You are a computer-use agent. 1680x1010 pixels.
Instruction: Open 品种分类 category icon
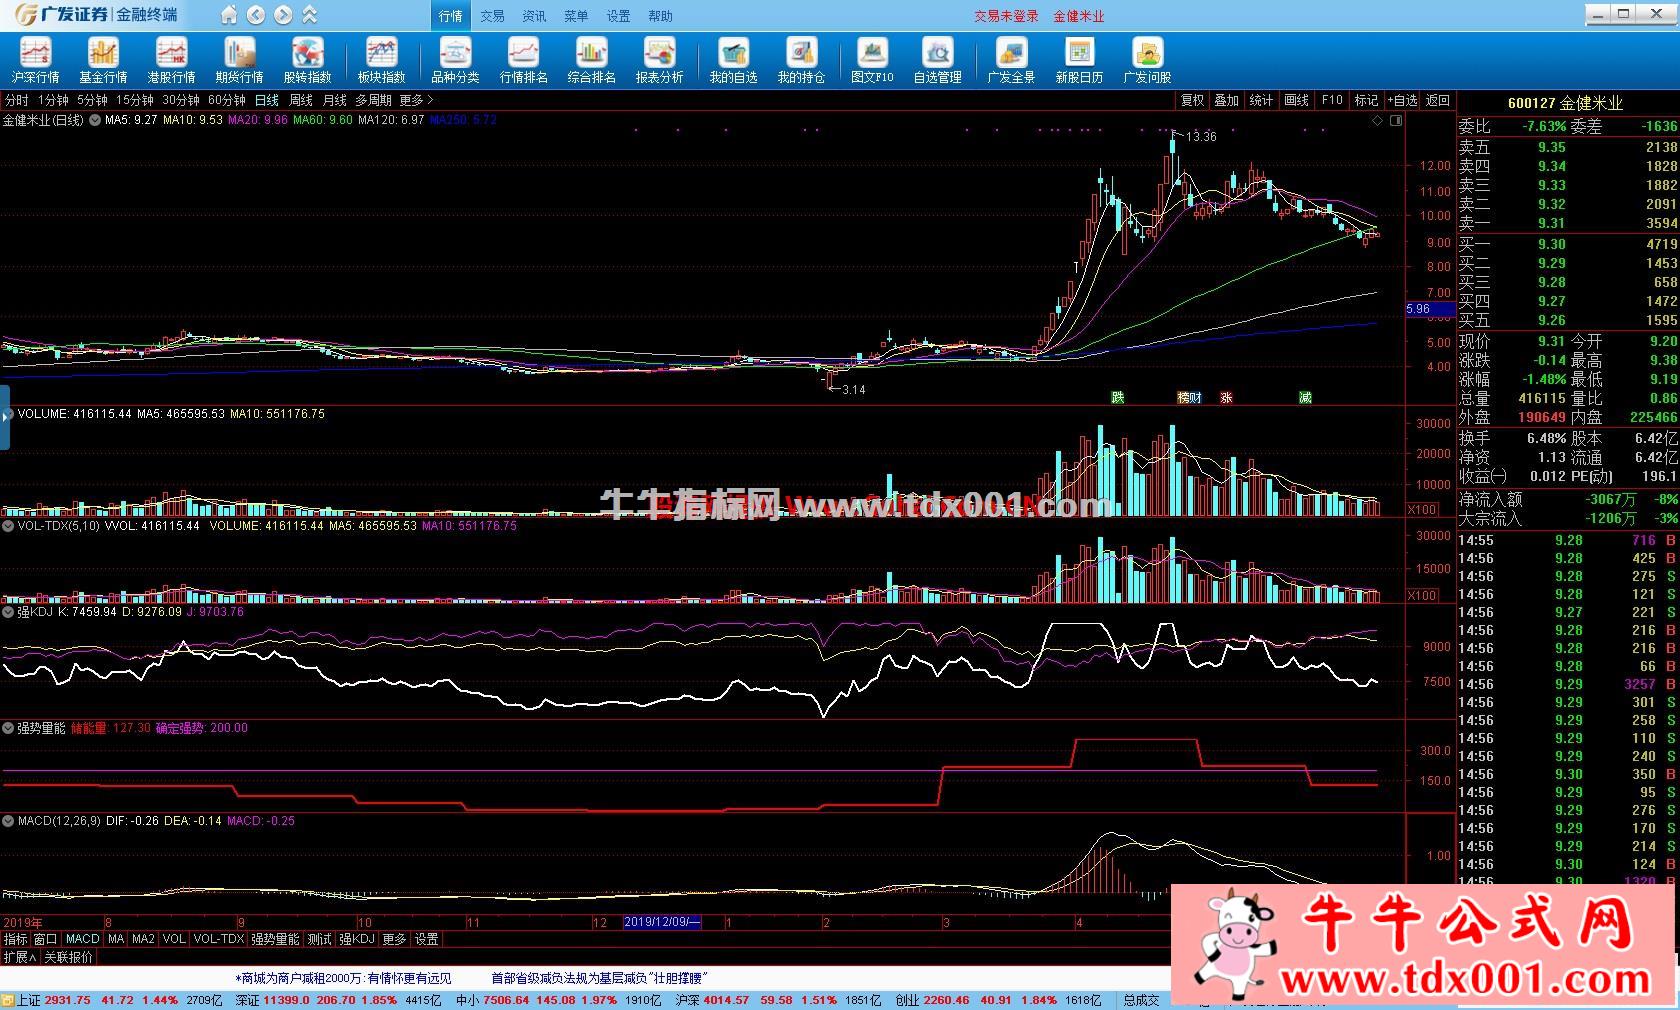[x=455, y=60]
